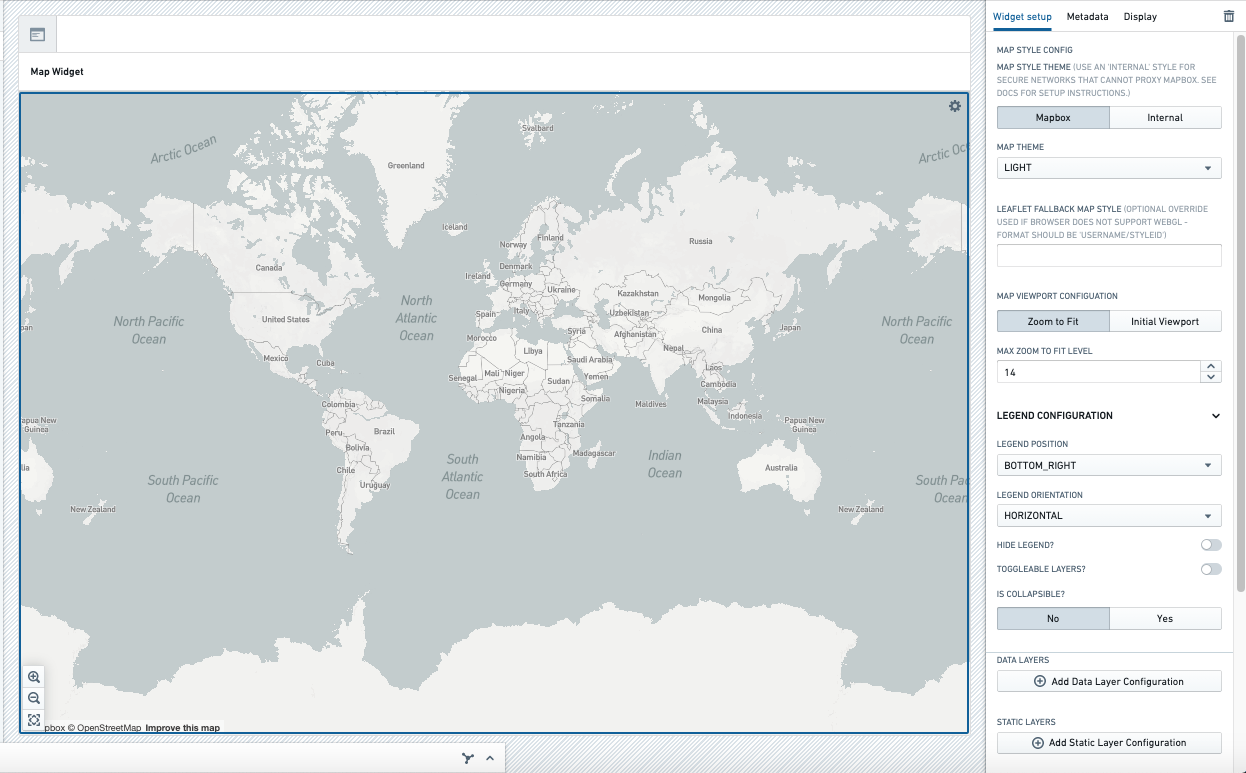Select the Internal map style theme

click(1165, 117)
